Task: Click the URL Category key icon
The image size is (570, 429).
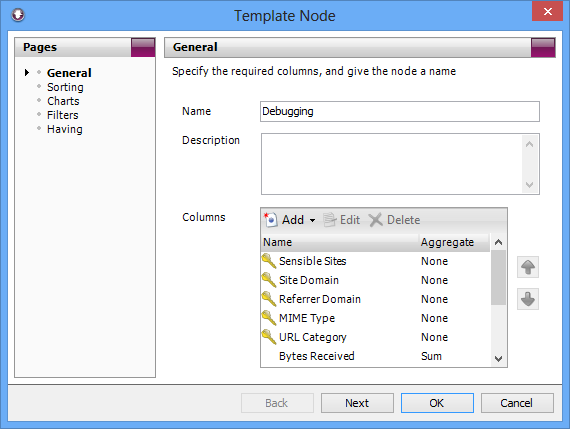Action: click(x=269, y=337)
